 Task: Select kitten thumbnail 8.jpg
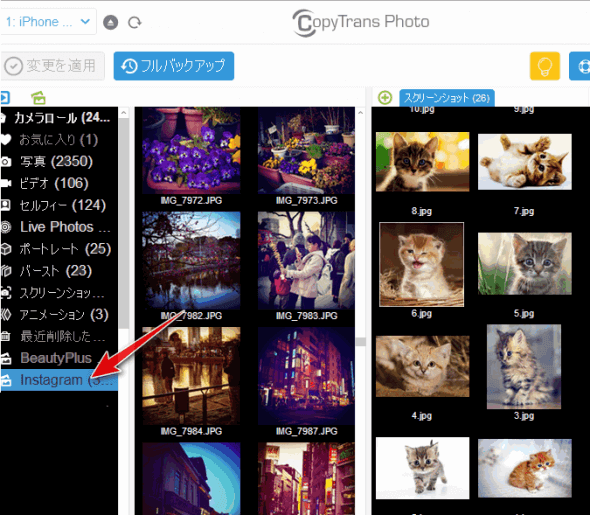[x=423, y=162]
